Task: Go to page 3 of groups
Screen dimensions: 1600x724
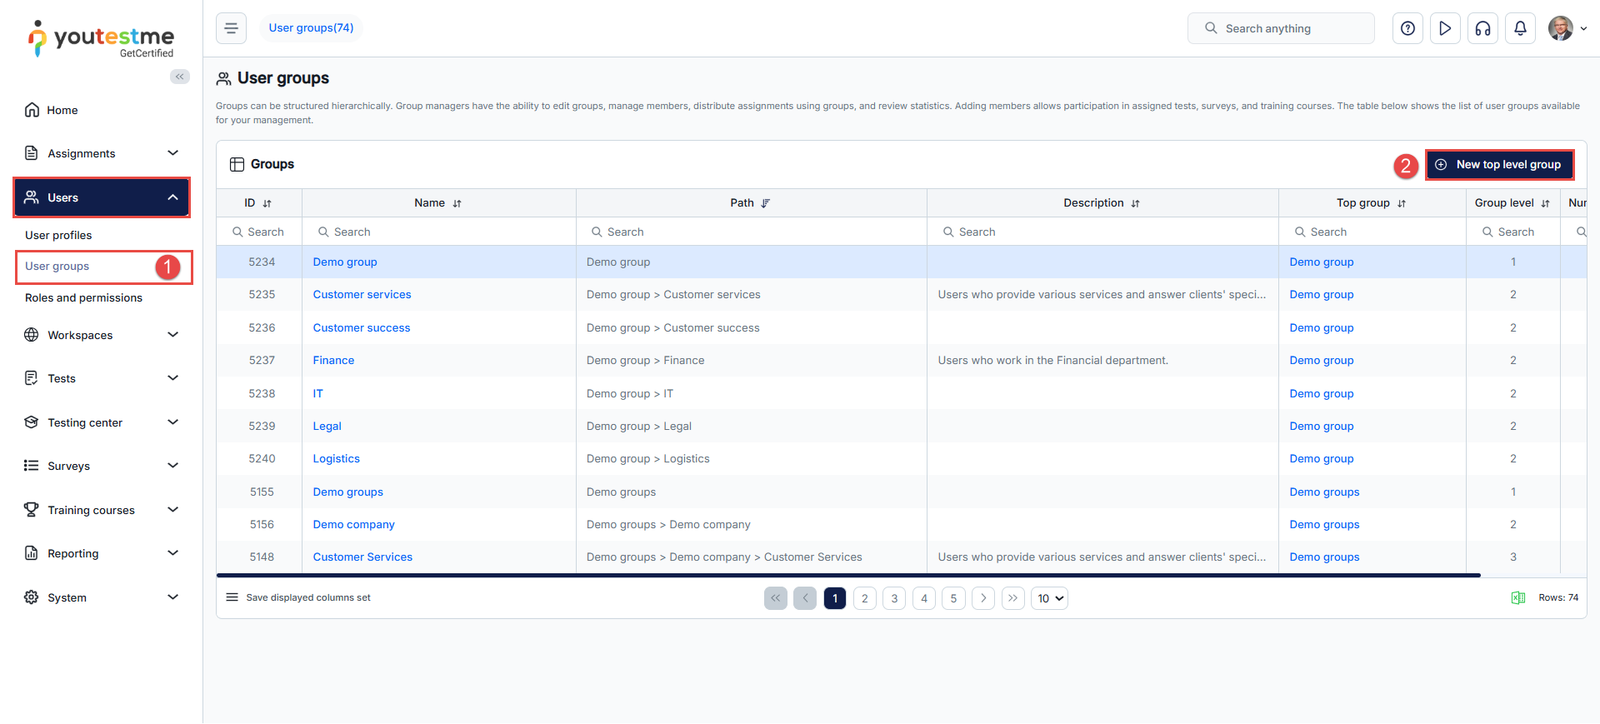Action: tap(894, 598)
